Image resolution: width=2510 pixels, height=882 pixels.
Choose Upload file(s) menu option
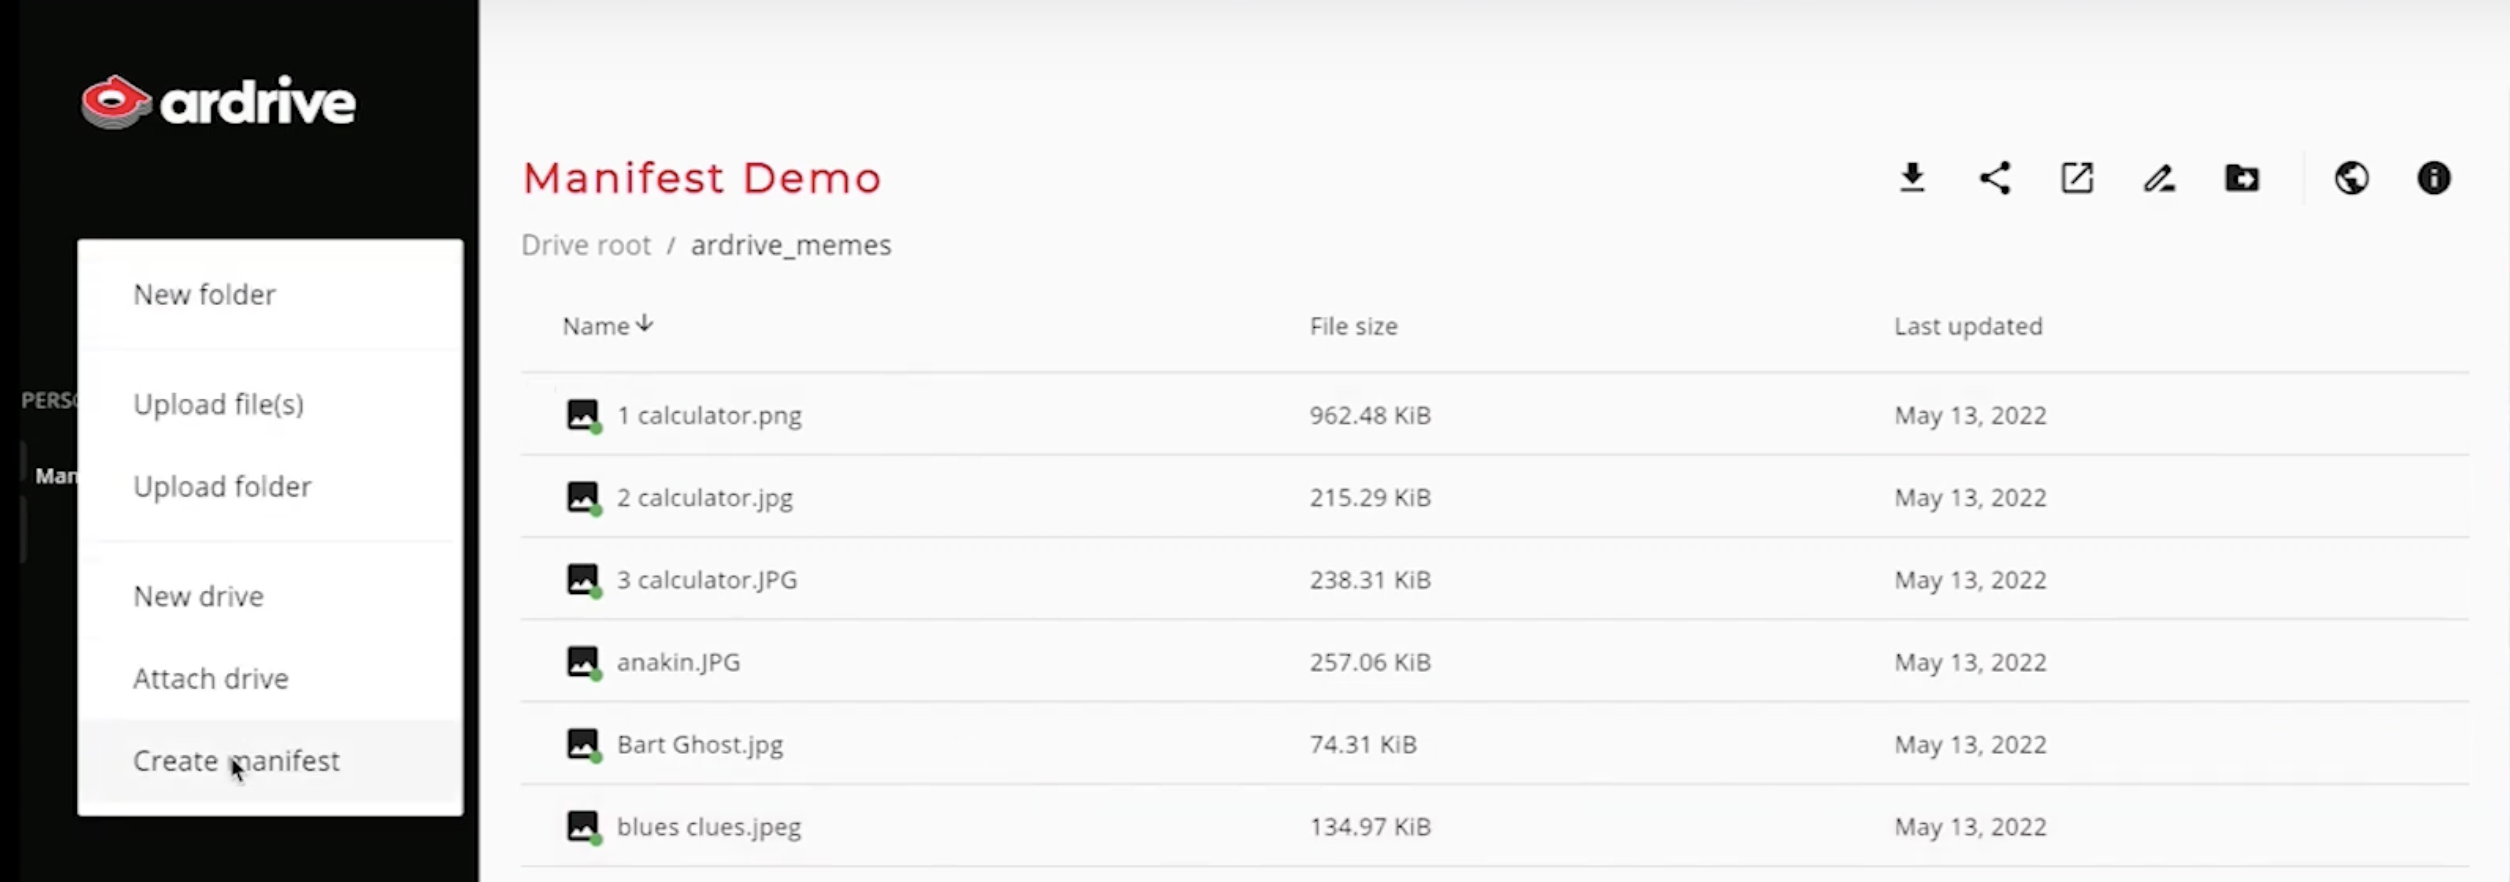218,404
